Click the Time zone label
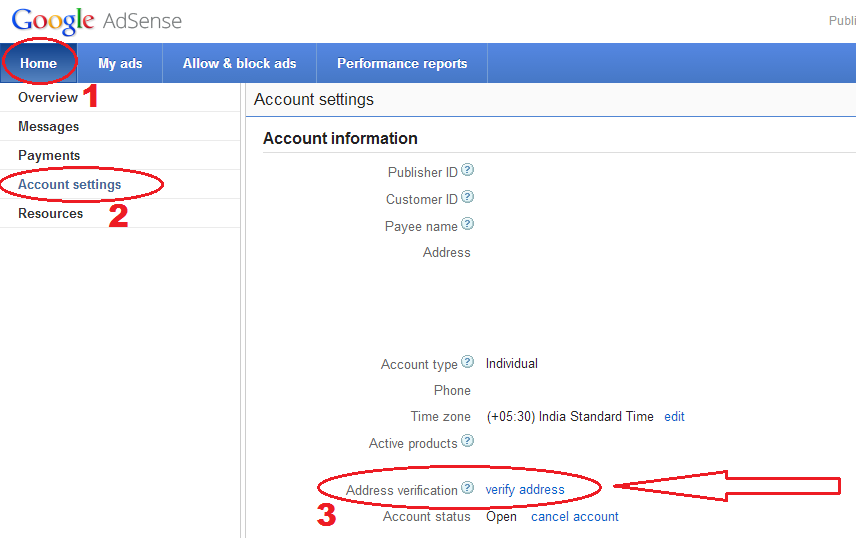Image resolution: width=856 pixels, height=538 pixels. click(440, 417)
